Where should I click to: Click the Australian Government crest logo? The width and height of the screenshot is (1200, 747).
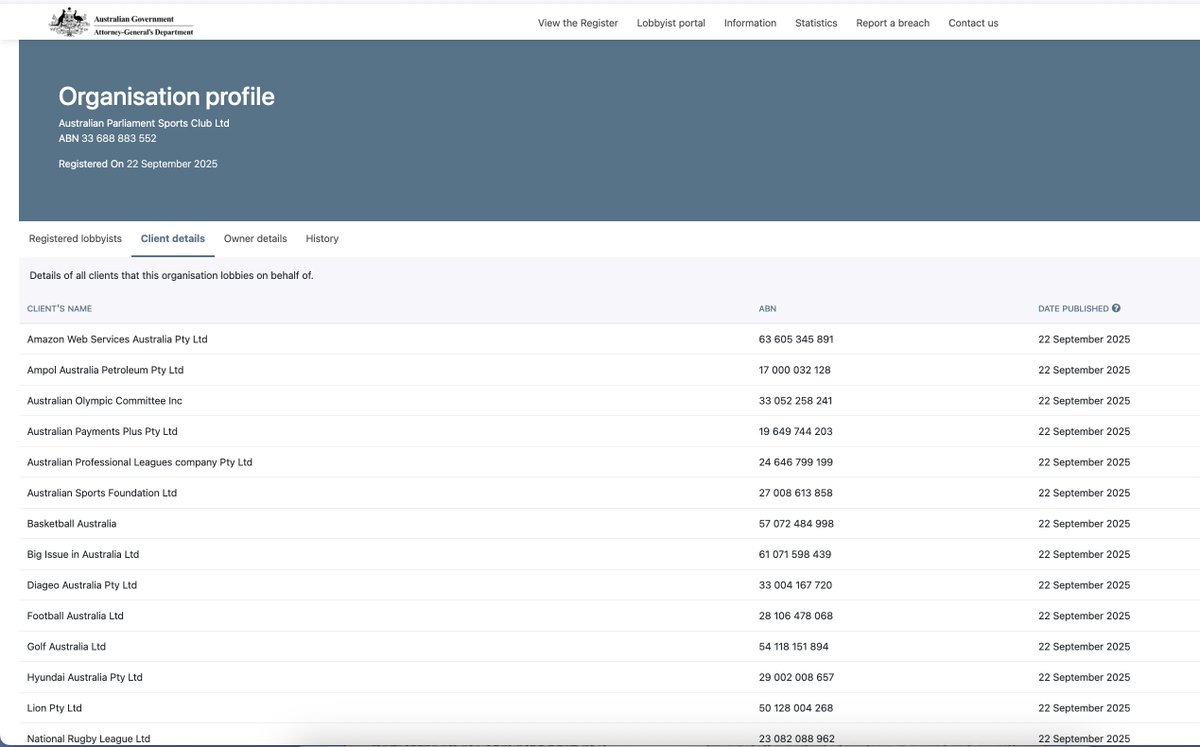[121, 22]
